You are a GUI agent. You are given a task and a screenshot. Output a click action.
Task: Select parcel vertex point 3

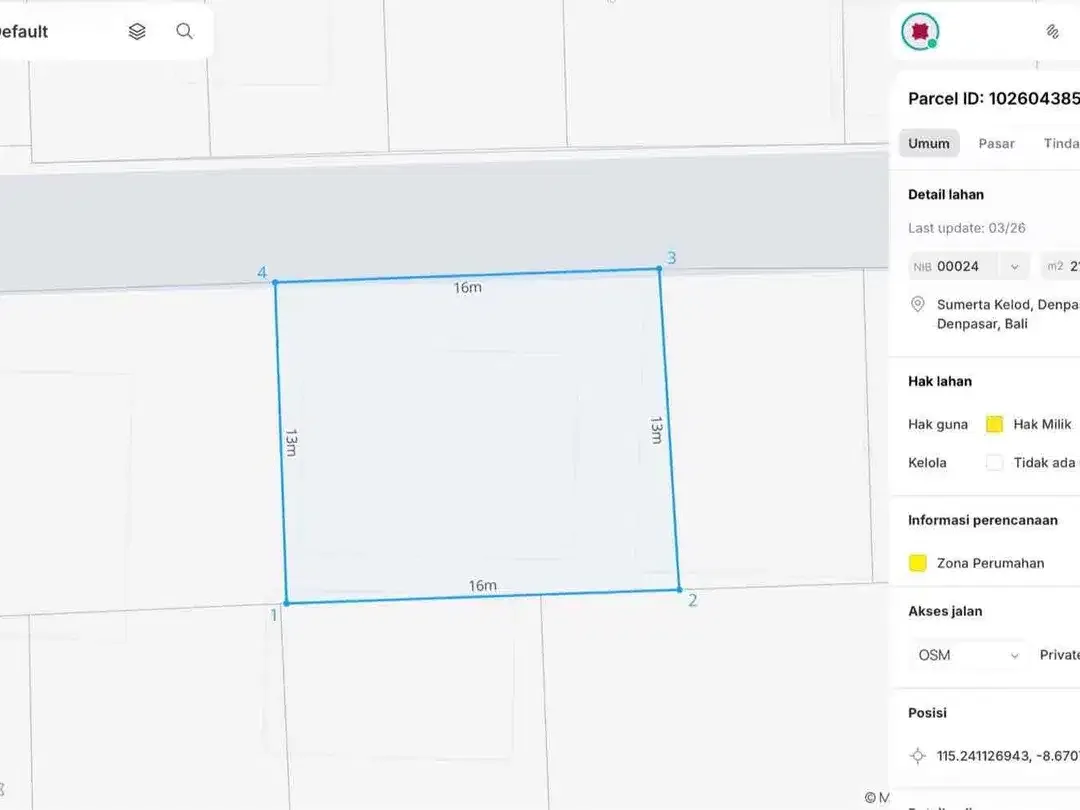(x=660, y=269)
